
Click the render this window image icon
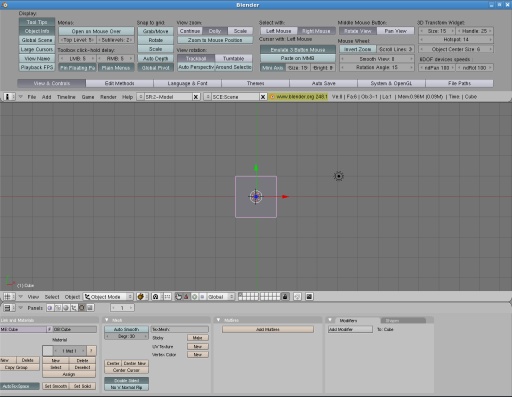[309, 297]
